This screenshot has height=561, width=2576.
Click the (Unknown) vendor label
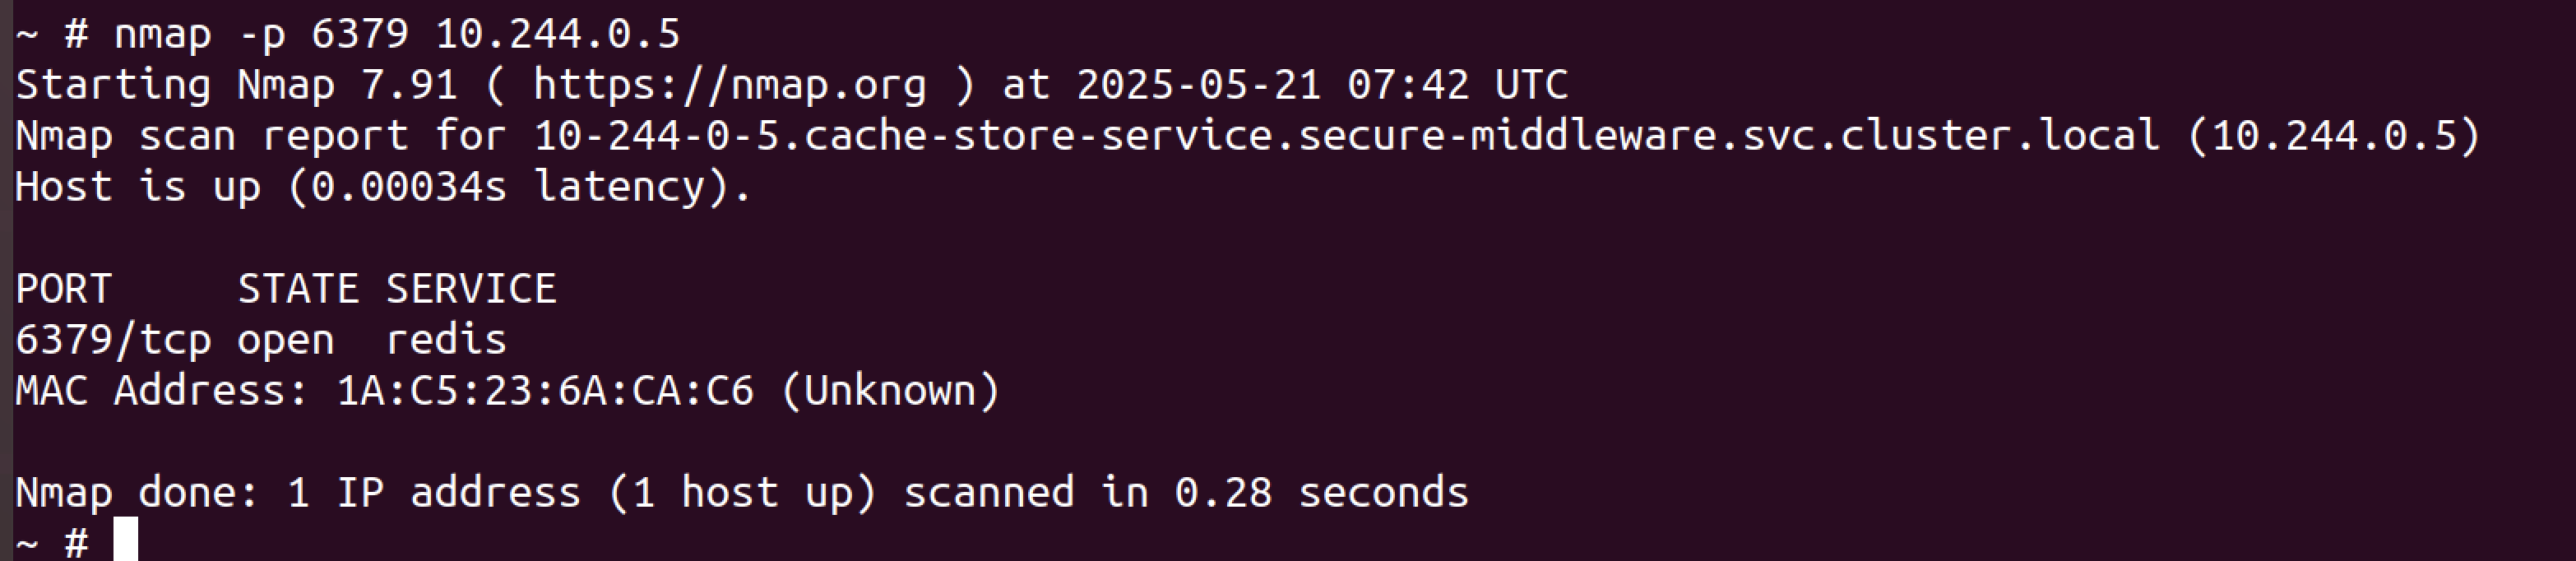(x=889, y=391)
